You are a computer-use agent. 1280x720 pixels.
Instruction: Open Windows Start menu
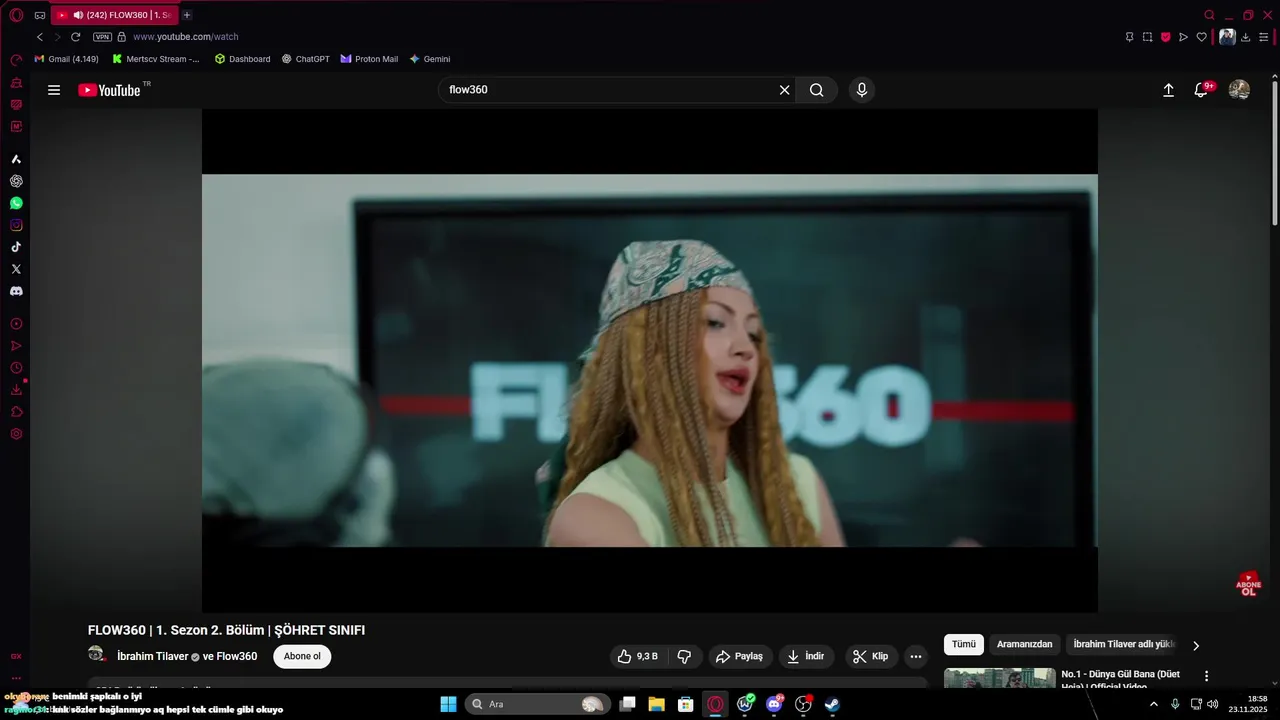[448, 704]
